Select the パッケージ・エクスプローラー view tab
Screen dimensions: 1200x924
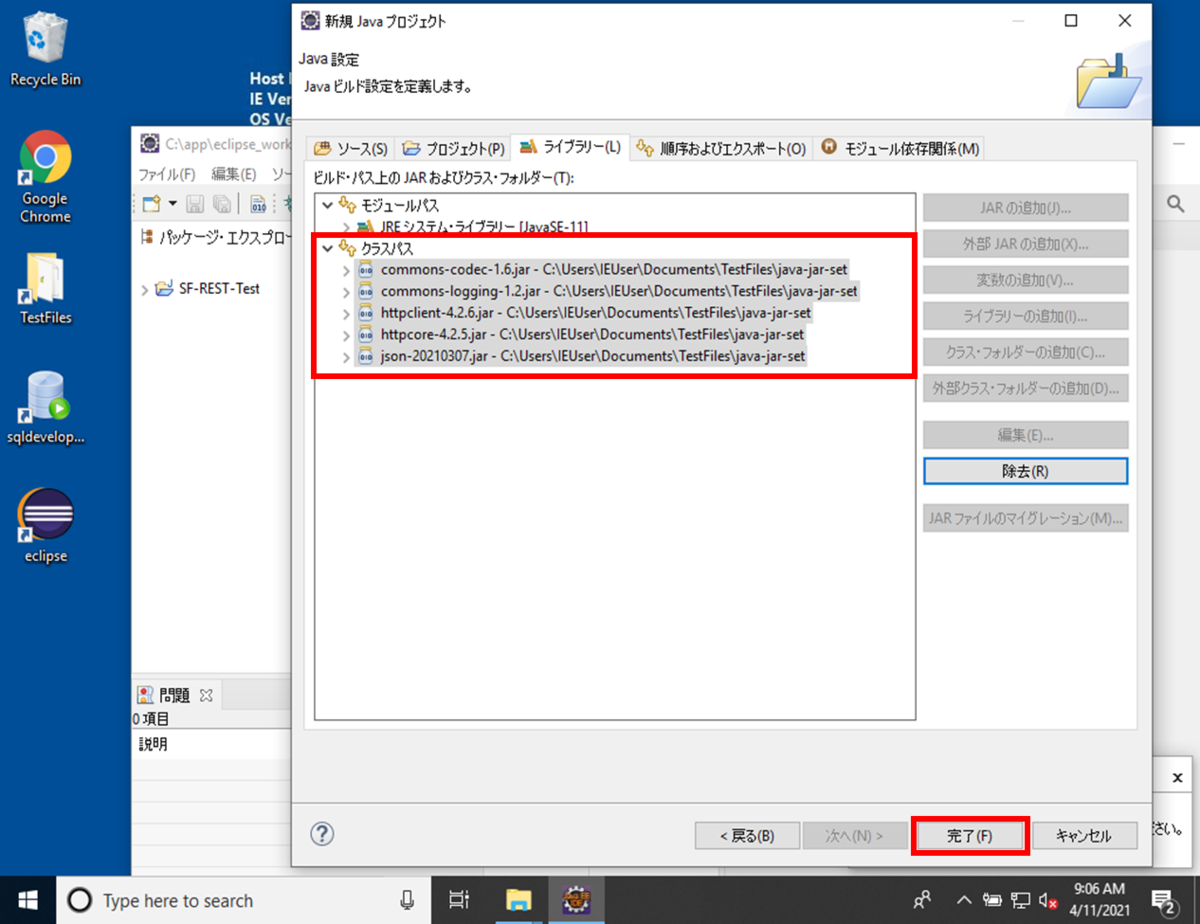coord(214,238)
